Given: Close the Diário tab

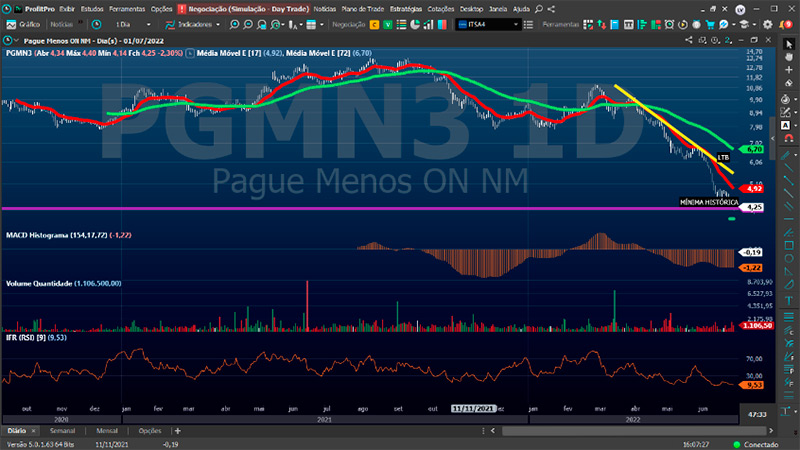Looking at the screenshot, I should click(34, 431).
